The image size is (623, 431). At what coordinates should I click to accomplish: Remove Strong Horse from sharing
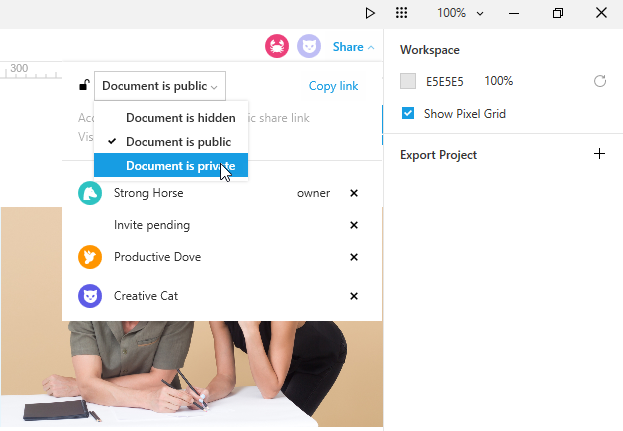coord(354,193)
